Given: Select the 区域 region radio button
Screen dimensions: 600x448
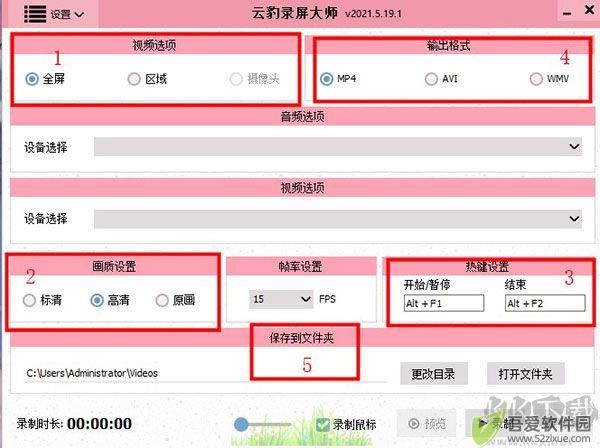Looking at the screenshot, I should coord(134,79).
